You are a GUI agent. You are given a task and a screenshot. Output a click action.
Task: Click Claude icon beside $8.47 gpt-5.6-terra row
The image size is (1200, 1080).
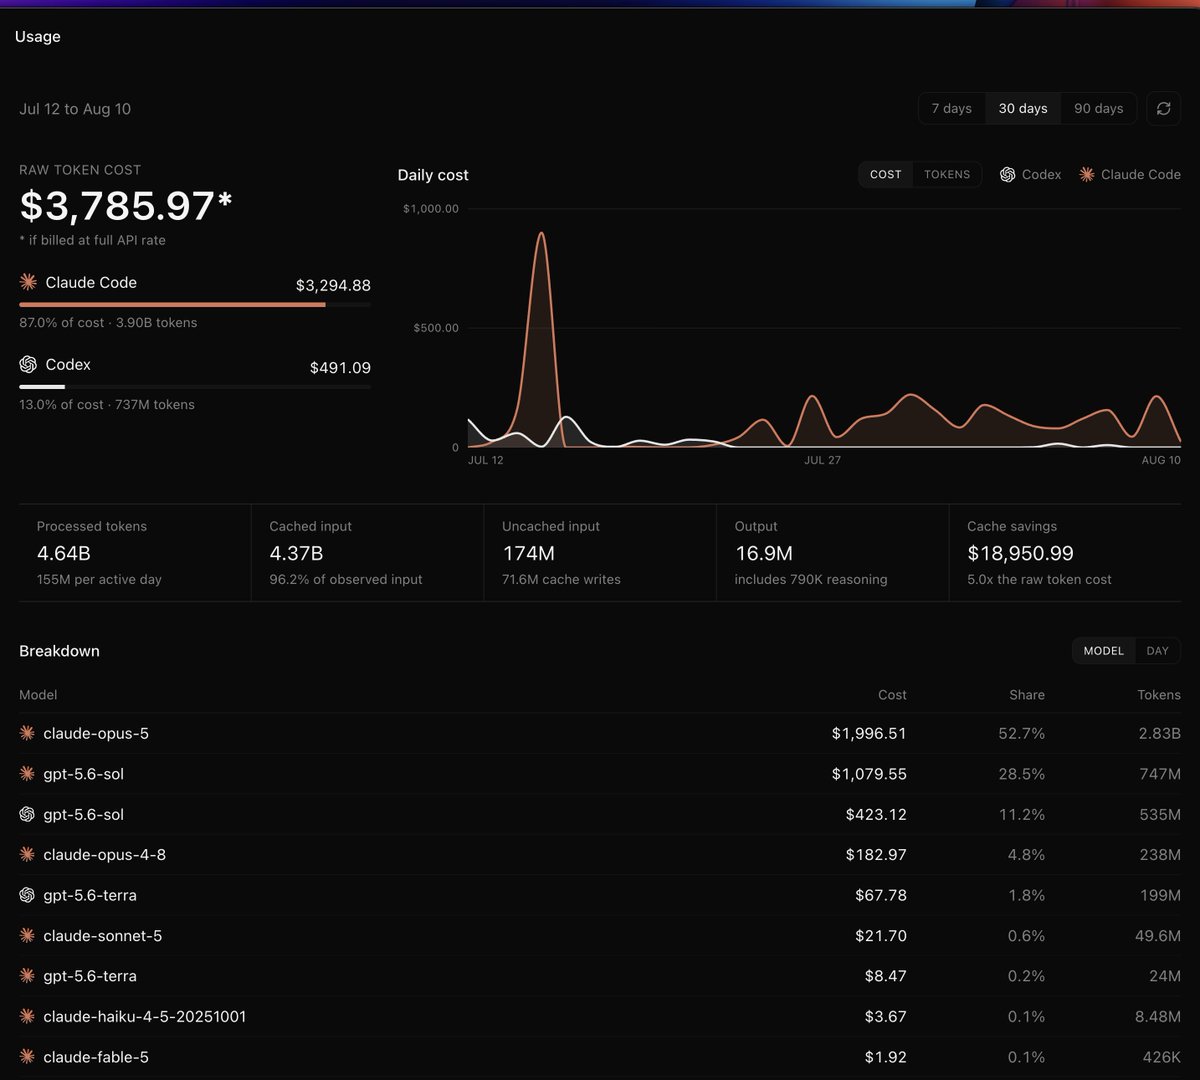[27, 976]
